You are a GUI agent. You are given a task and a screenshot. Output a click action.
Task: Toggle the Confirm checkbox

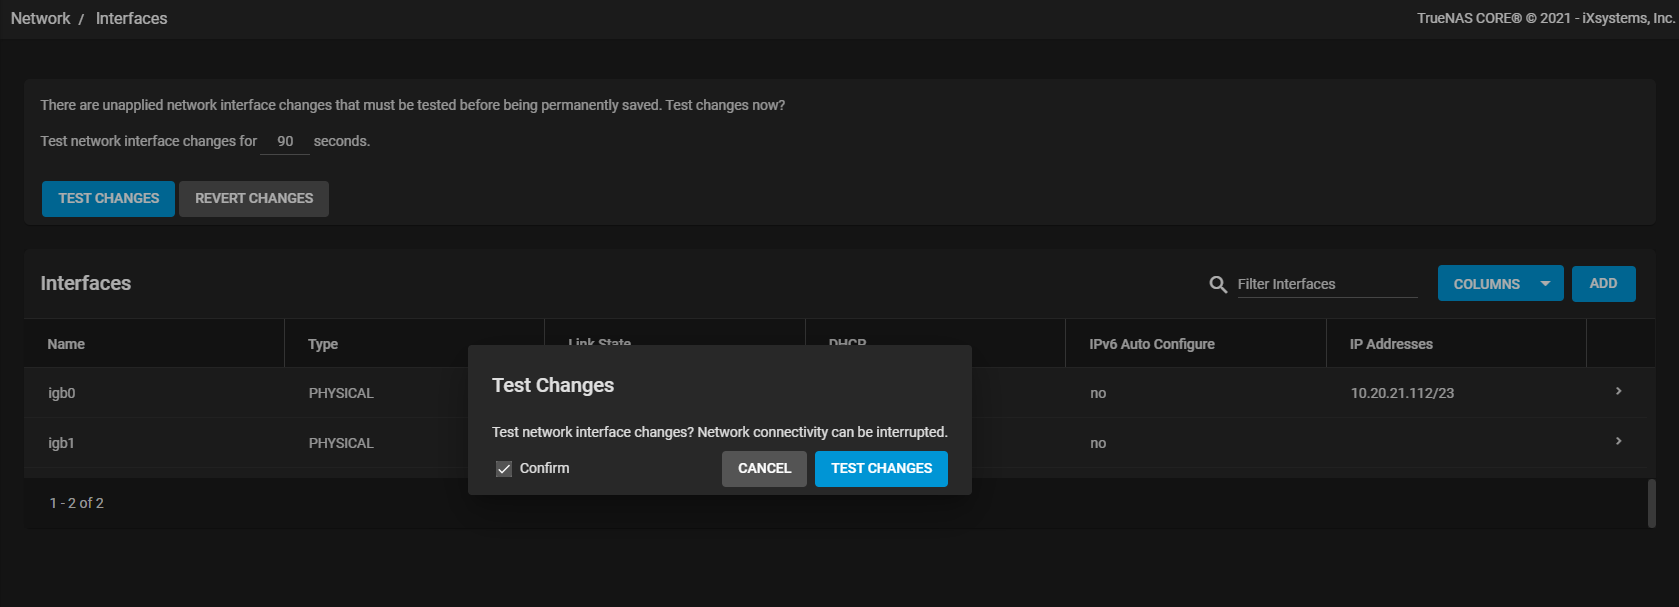point(504,469)
